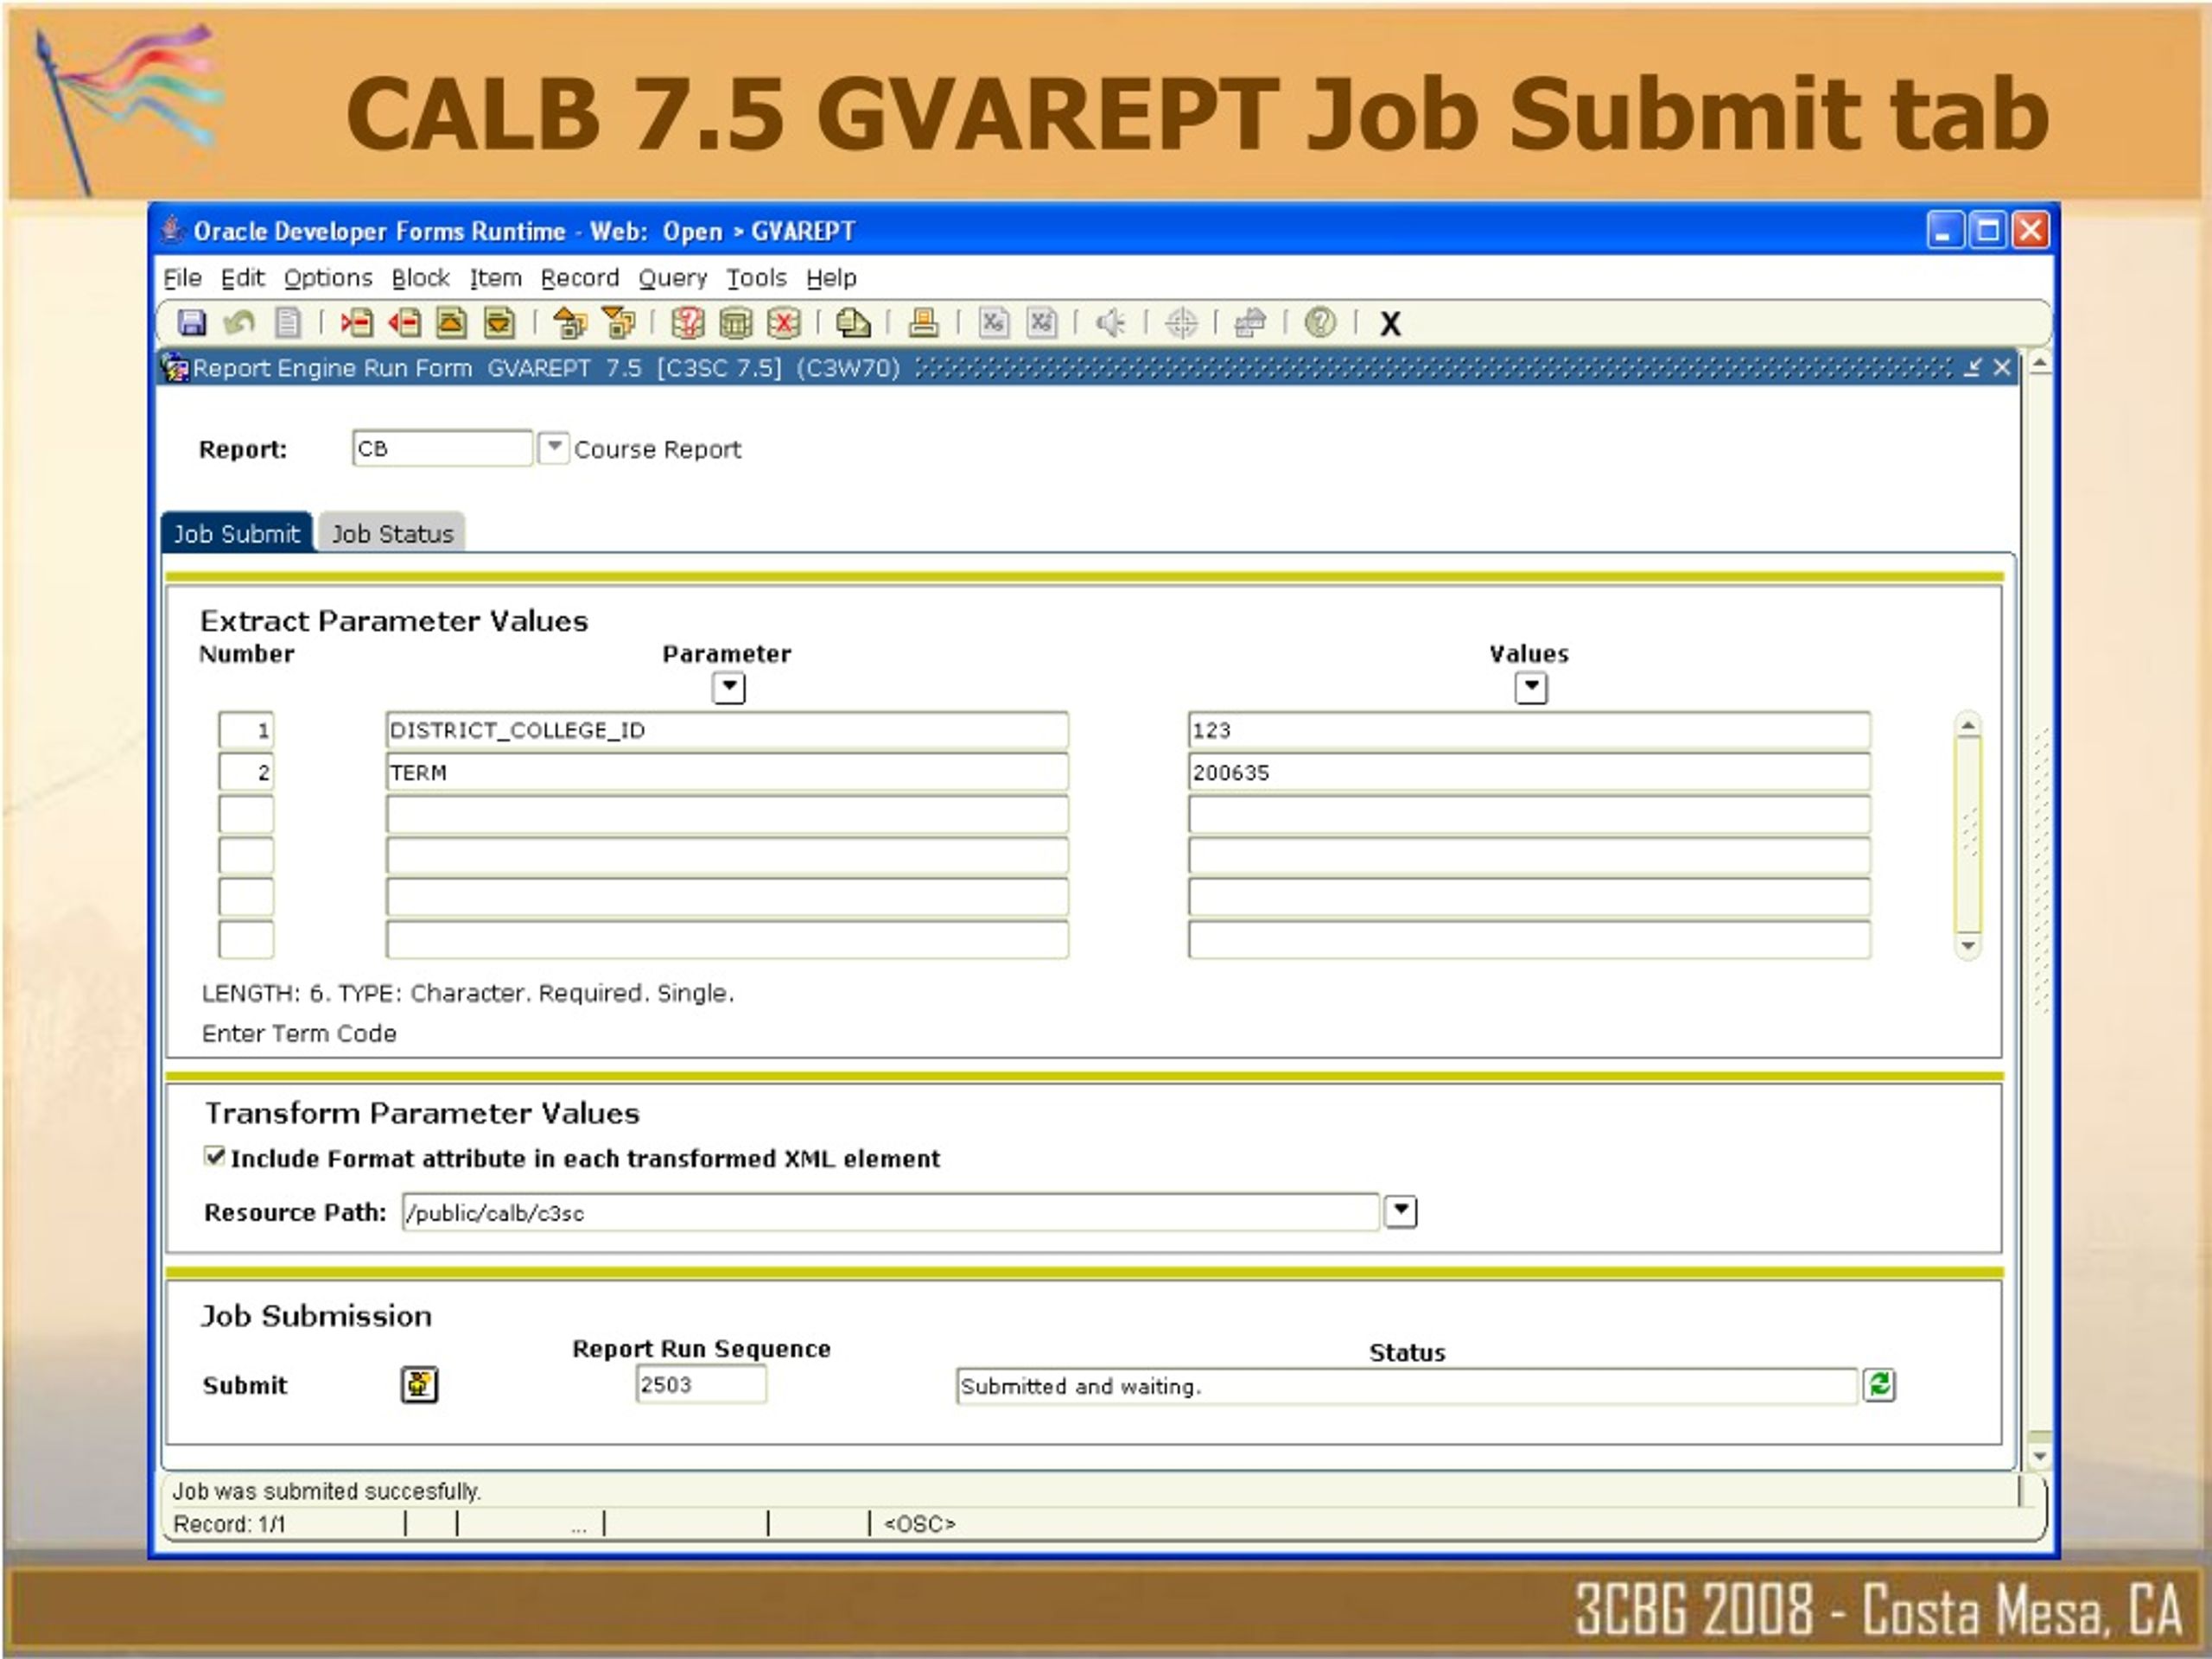2212x1659 pixels.
Task: Open the File menu
Action: coord(183,278)
